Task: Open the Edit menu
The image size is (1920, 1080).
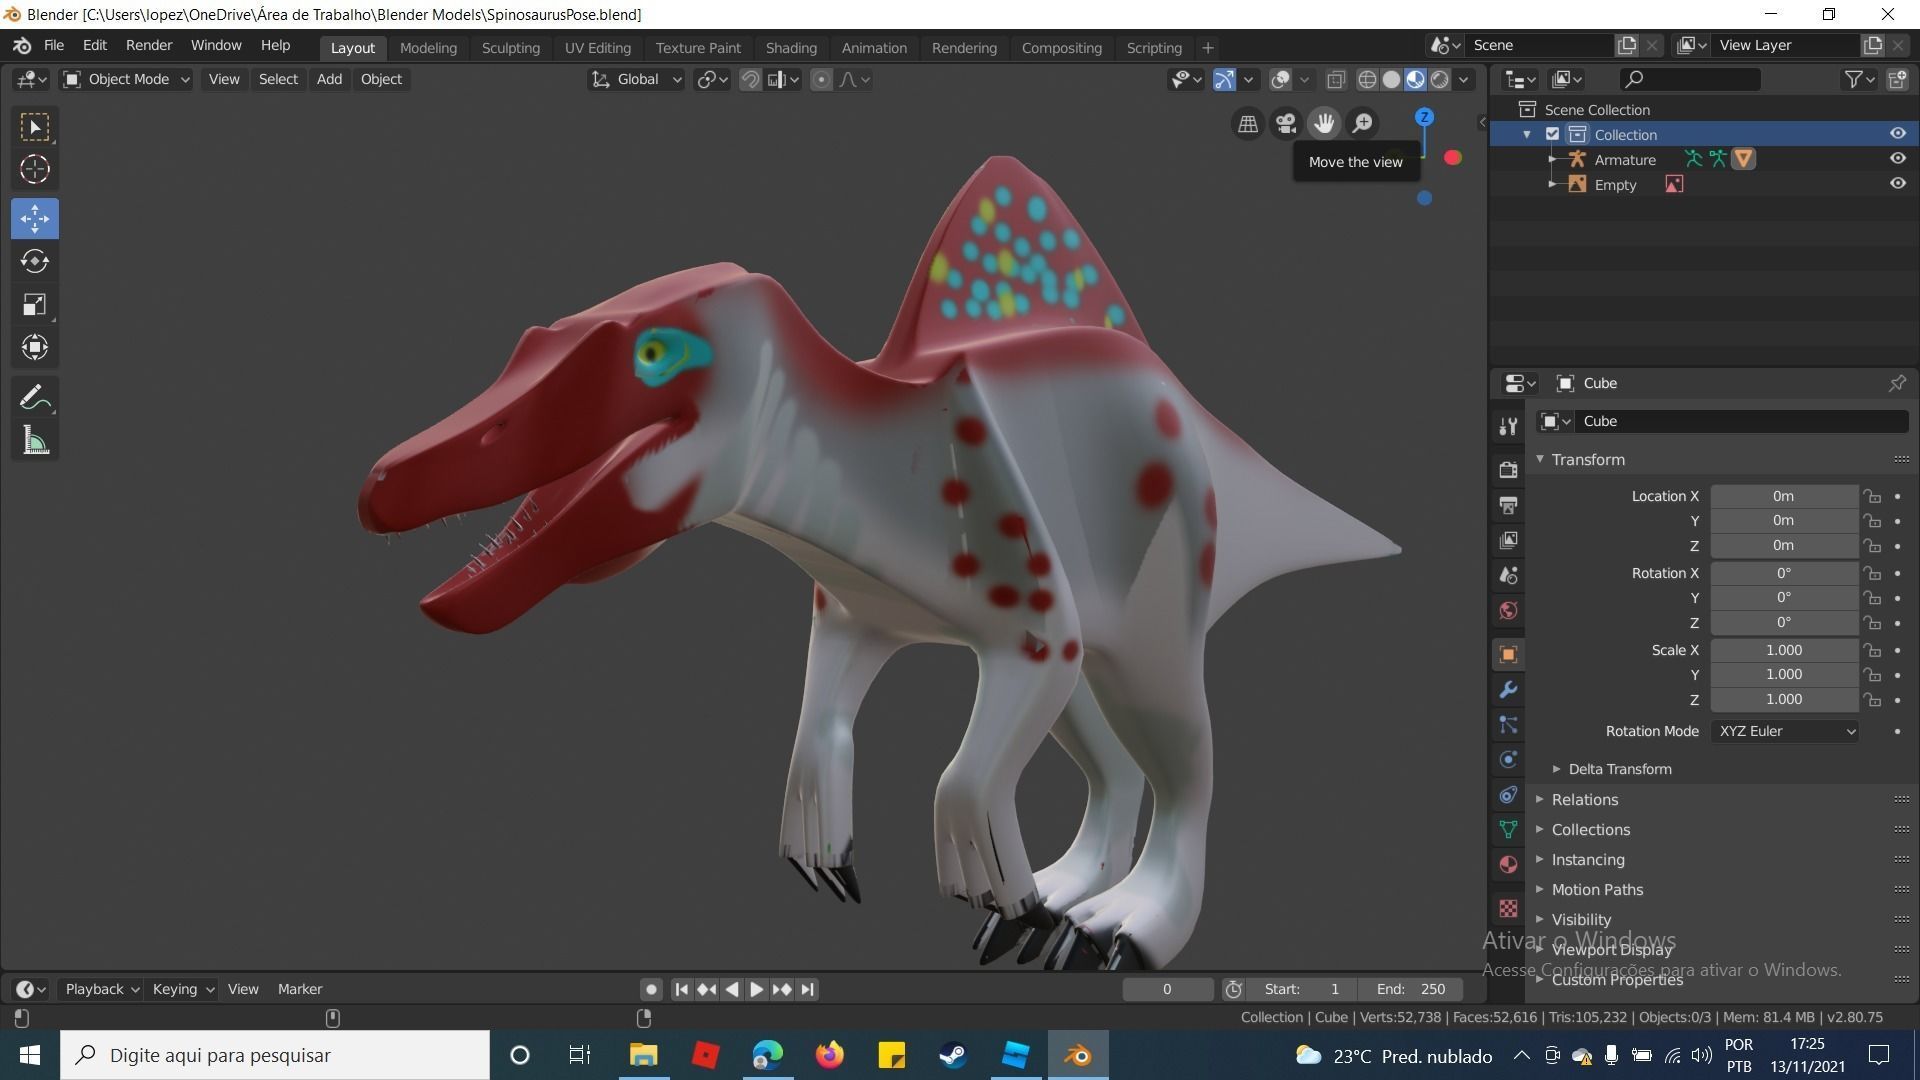Action: 95,45
